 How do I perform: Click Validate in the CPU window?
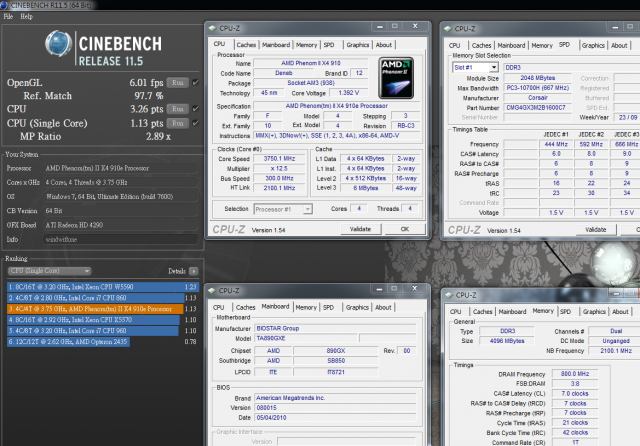point(360,229)
